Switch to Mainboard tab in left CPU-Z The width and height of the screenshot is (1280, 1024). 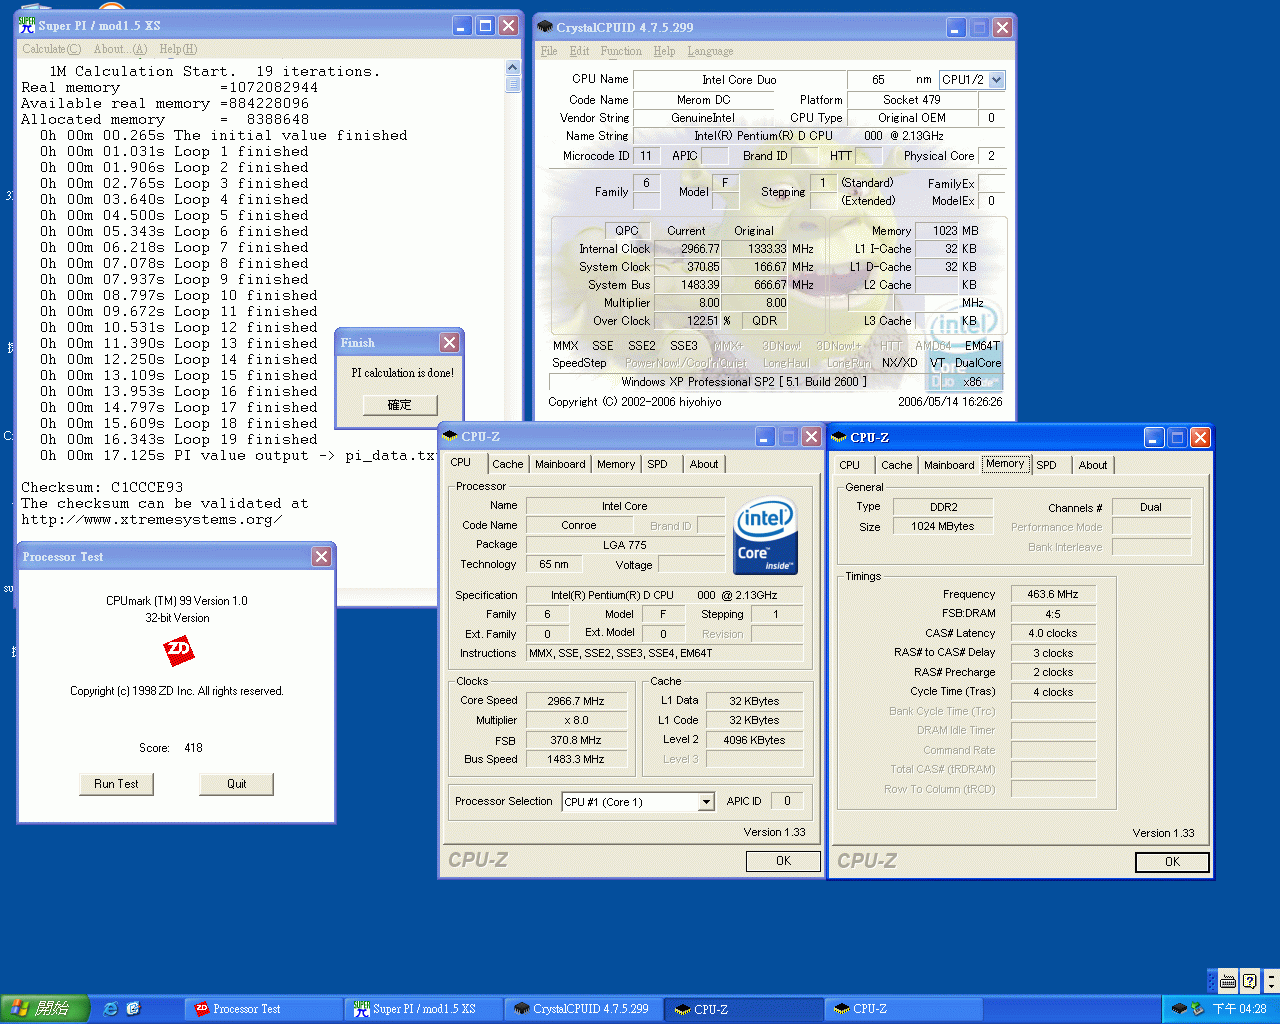tap(560, 465)
